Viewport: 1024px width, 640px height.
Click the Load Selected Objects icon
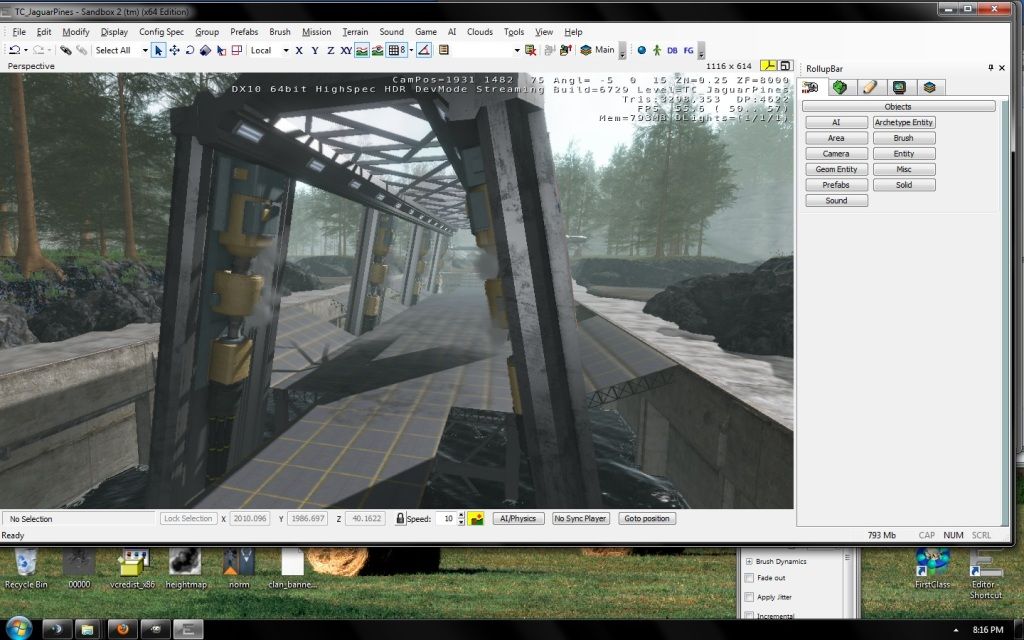click(x=566, y=50)
